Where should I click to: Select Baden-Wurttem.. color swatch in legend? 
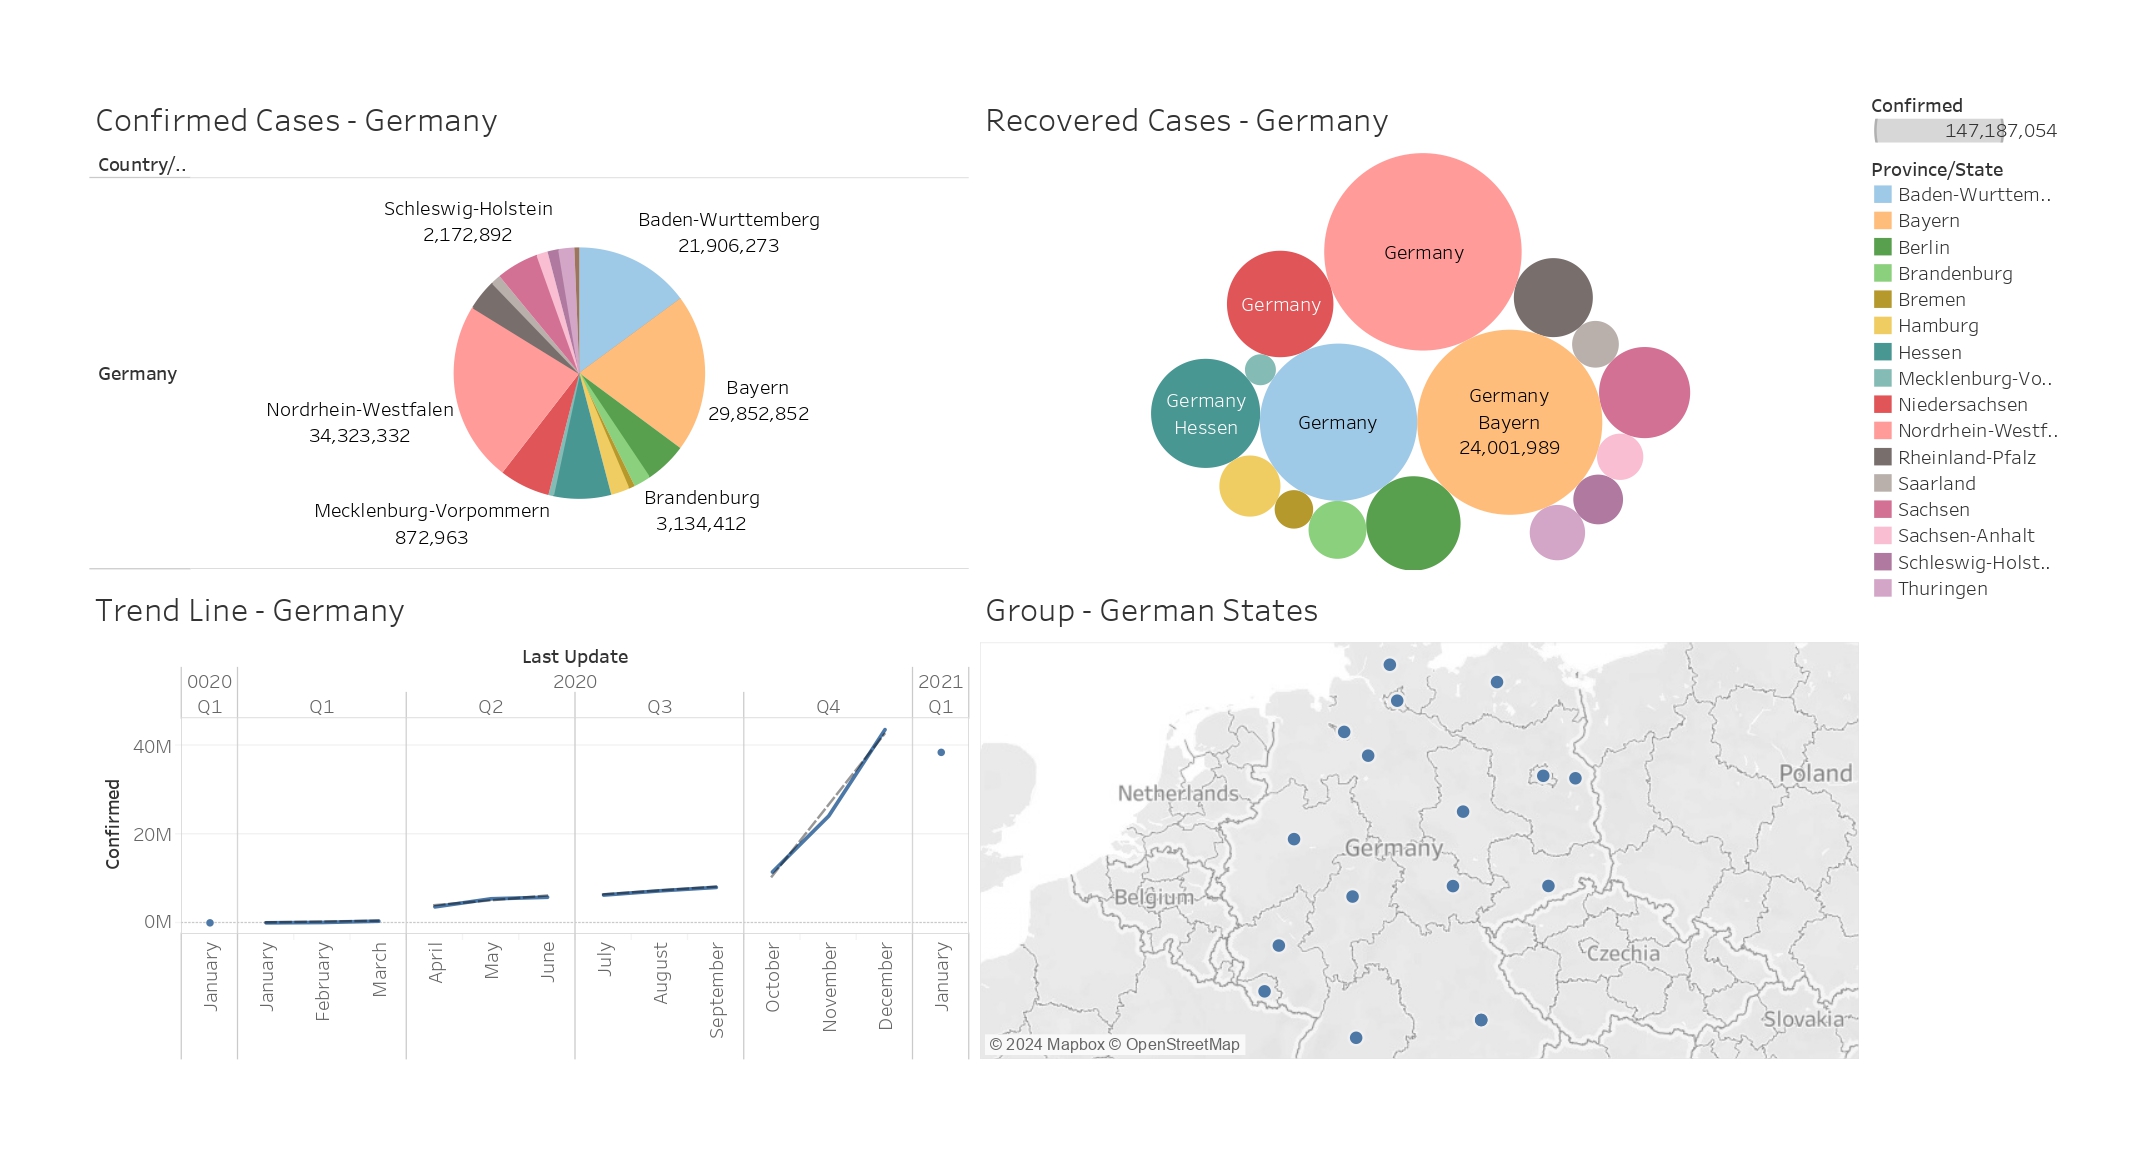point(1882,195)
